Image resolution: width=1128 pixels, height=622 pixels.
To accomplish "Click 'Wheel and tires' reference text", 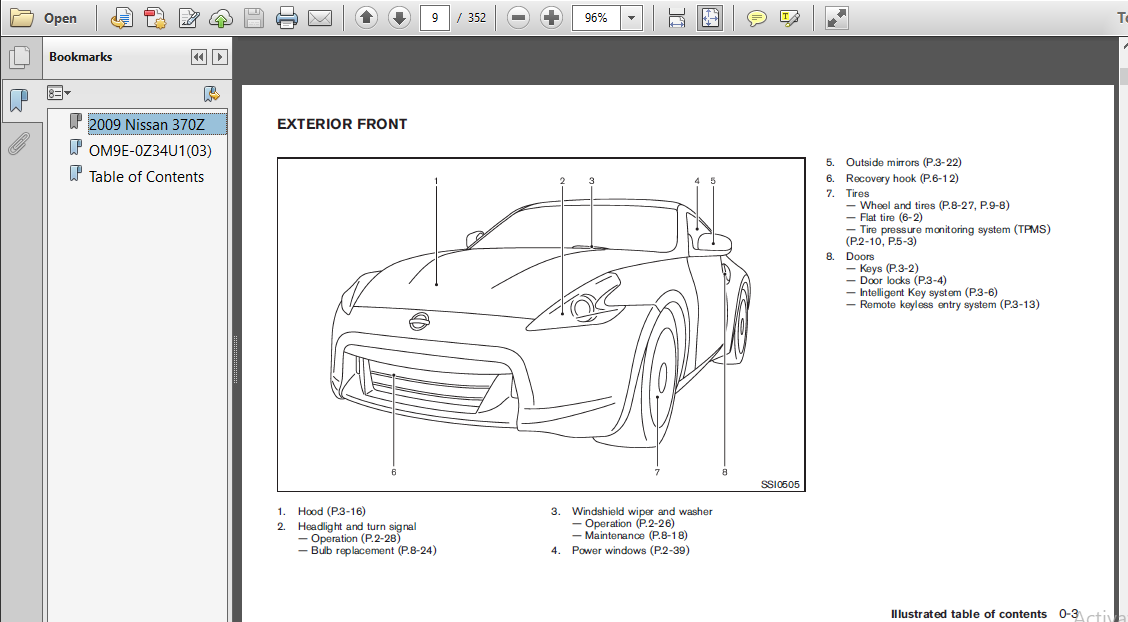I will pyautogui.click(x=898, y=205).
